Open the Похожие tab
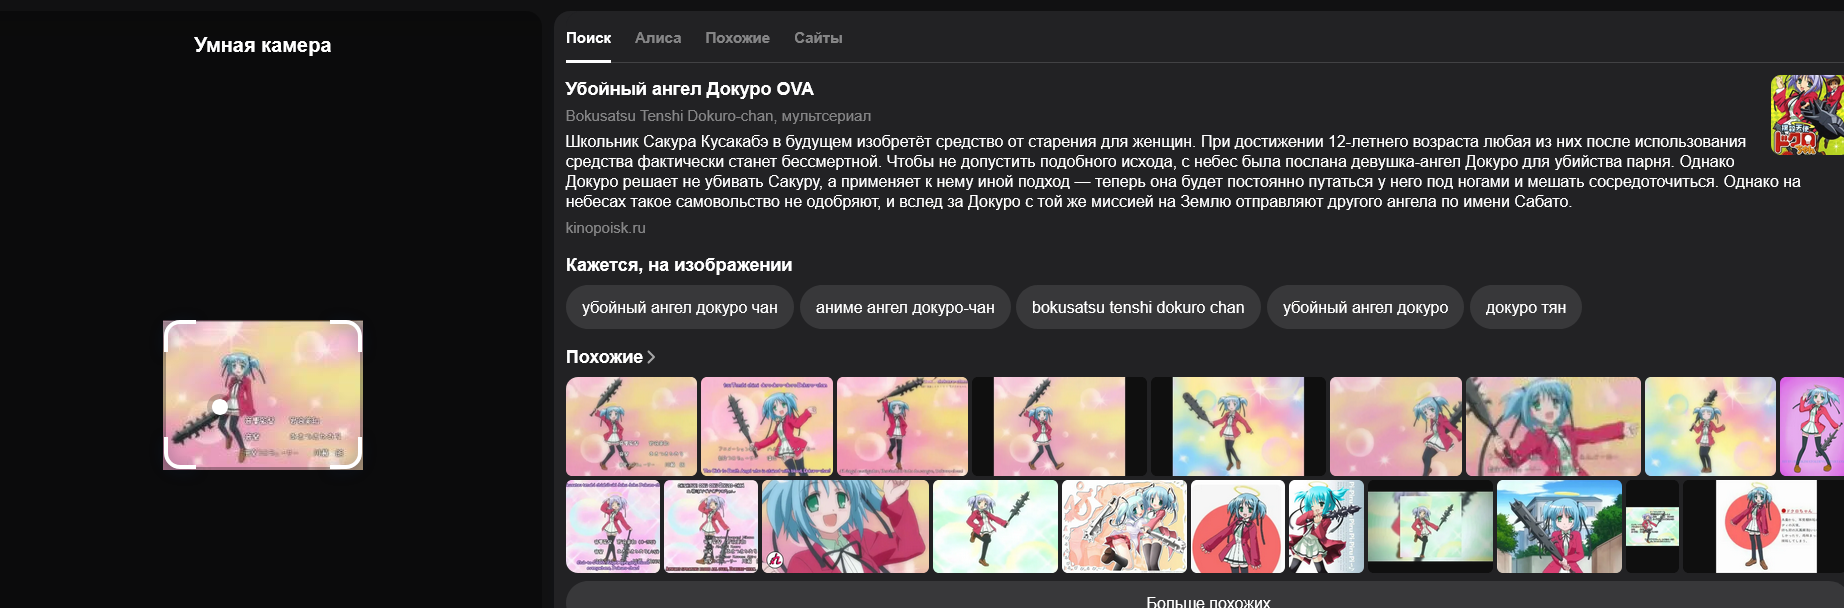 click(737, 38)
